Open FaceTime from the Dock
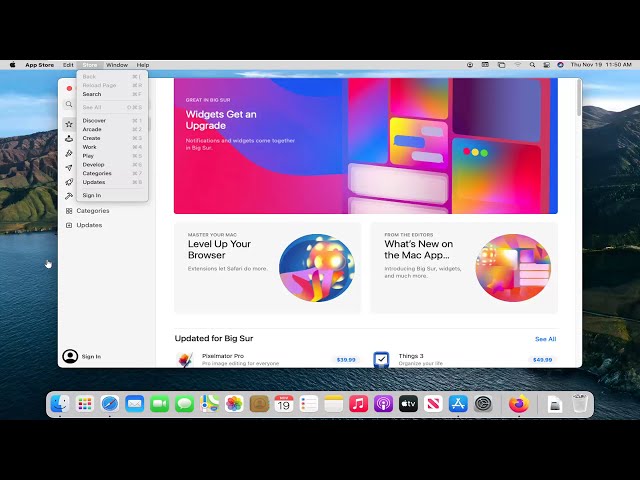This screenshot has width=640, height=480. point(160,404)
